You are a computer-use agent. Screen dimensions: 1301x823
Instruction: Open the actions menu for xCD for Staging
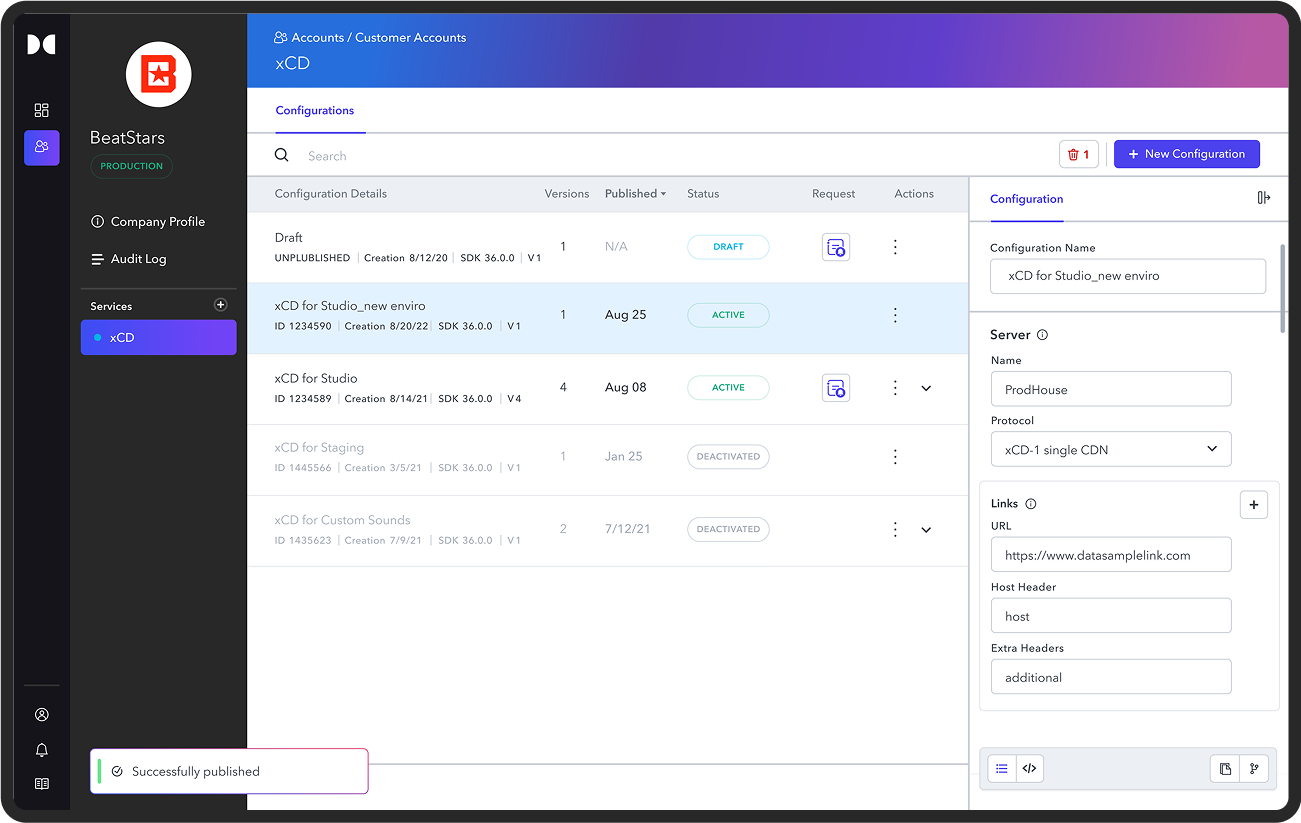(x=895, y=457)
